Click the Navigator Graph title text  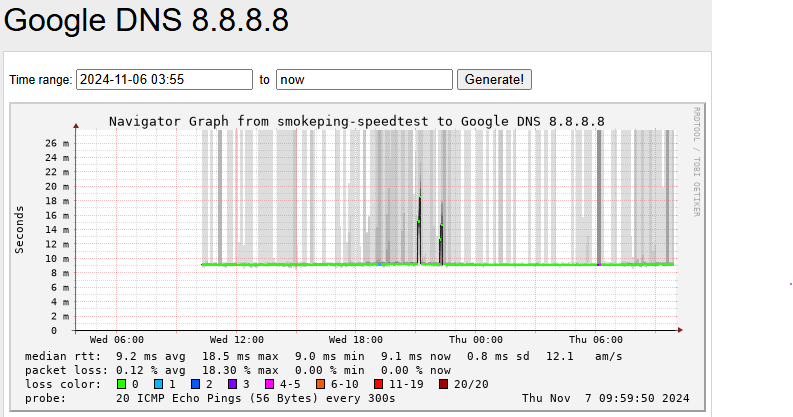click(357, 121)
